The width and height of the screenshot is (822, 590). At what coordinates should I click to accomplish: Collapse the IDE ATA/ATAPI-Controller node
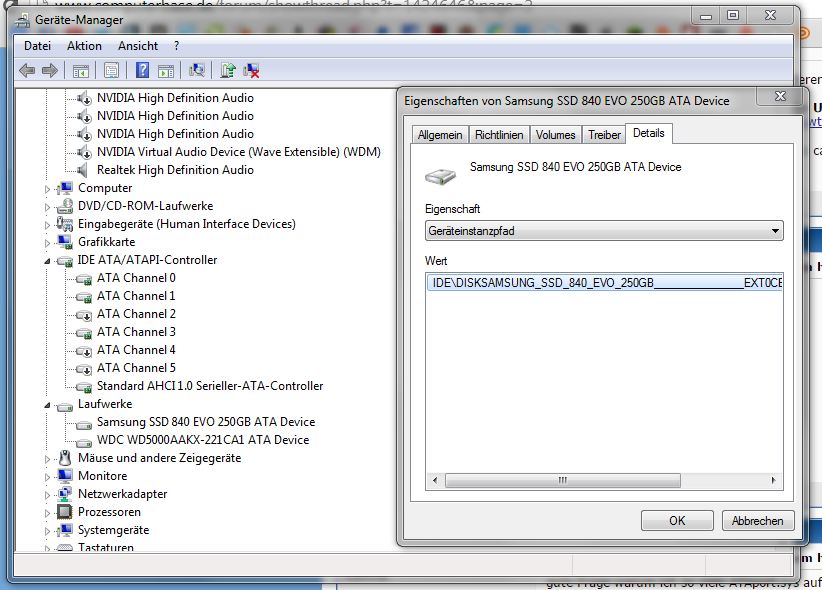point(47,261)
